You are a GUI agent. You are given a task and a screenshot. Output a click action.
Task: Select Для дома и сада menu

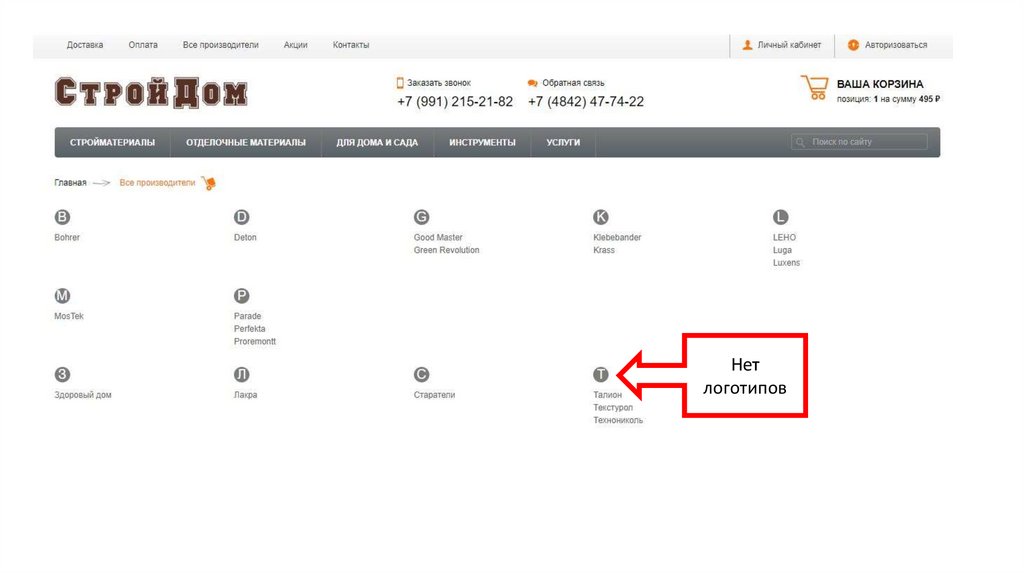click(377, 143)
